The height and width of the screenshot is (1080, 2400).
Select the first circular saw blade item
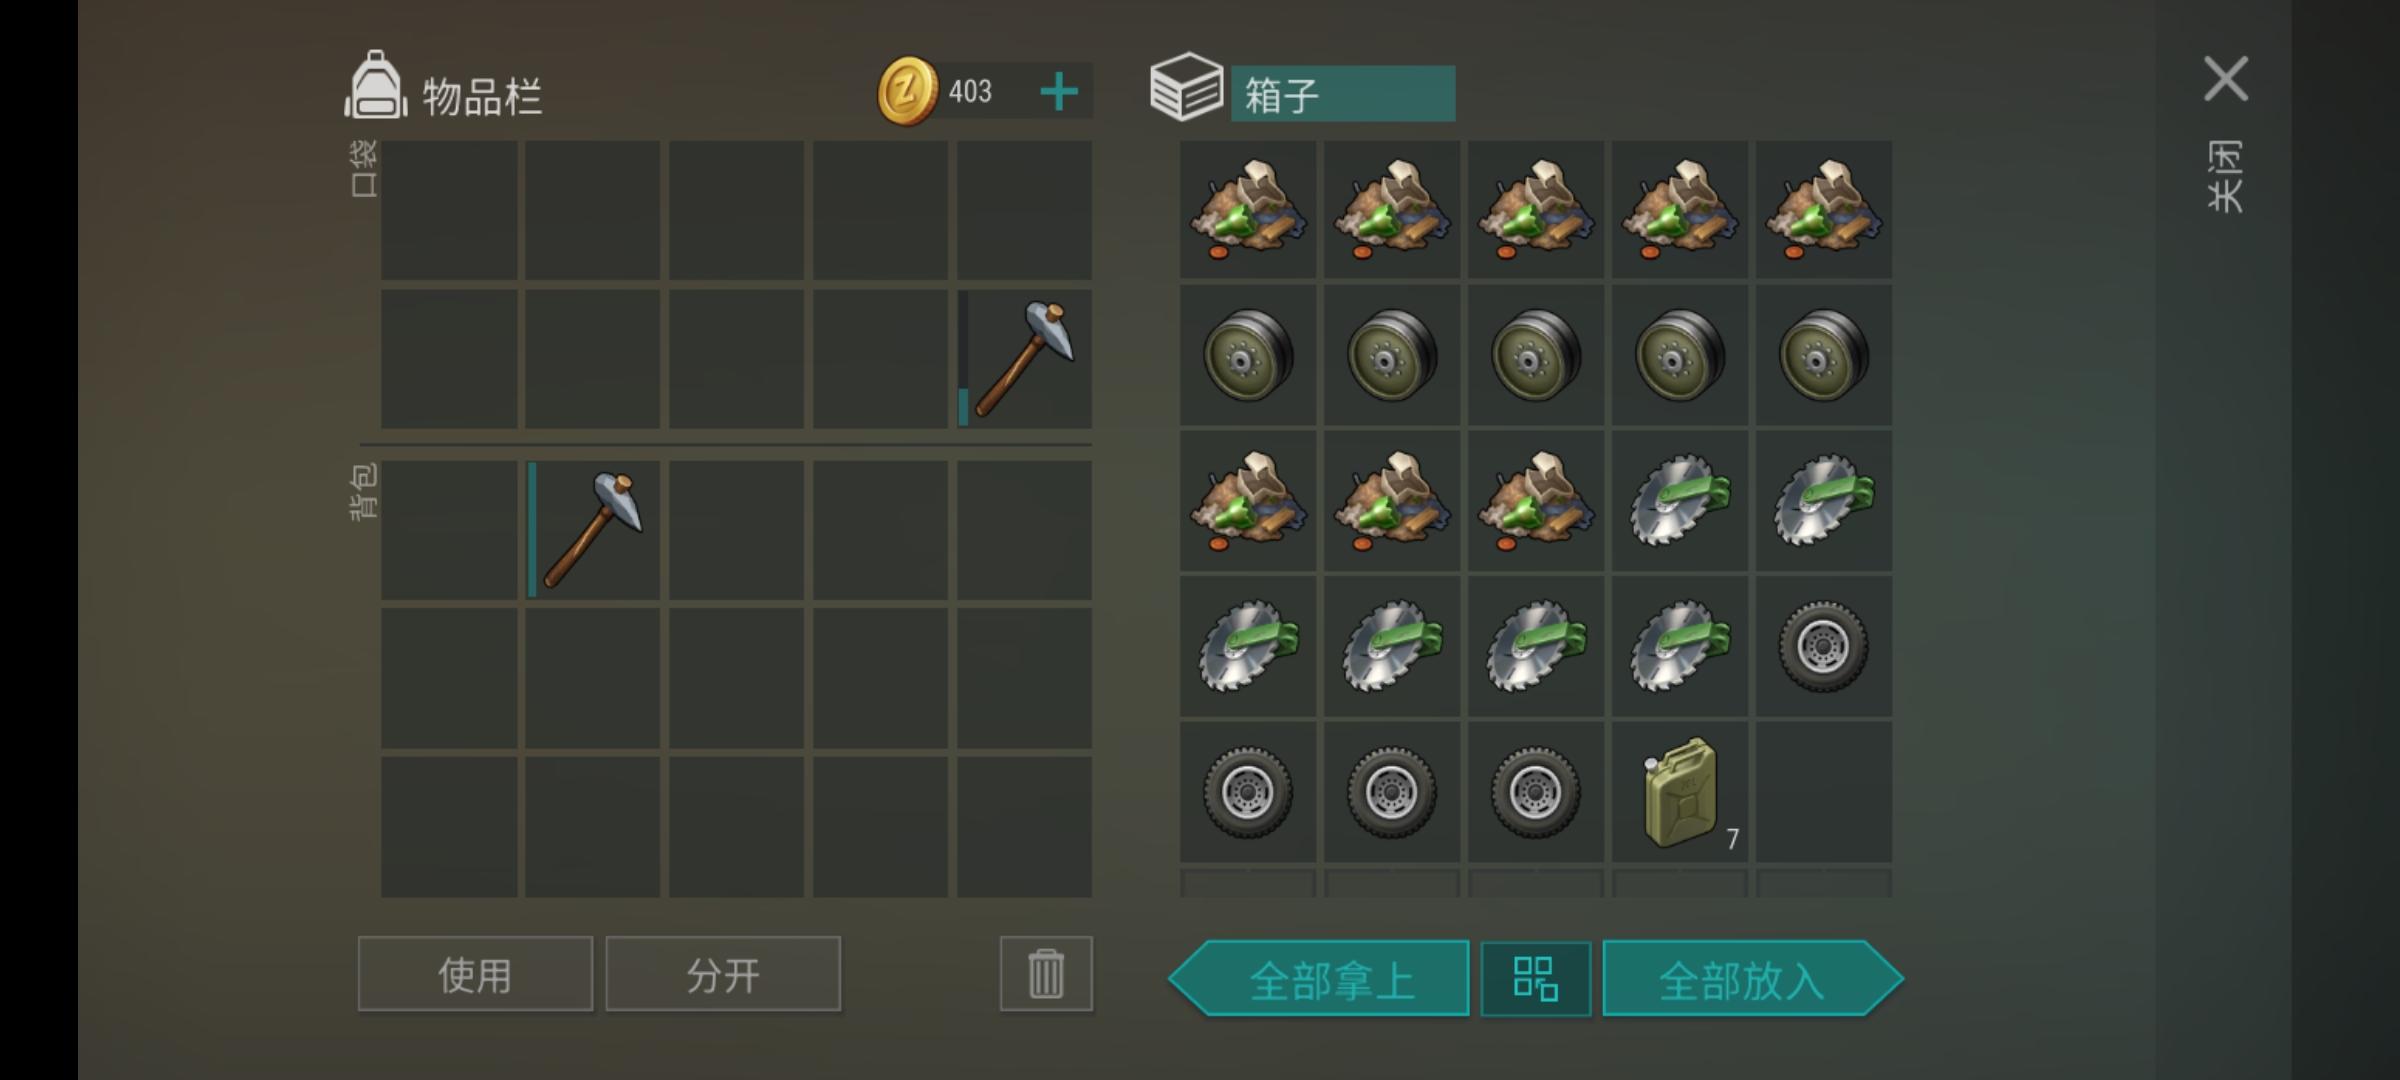click(1680, 500)
